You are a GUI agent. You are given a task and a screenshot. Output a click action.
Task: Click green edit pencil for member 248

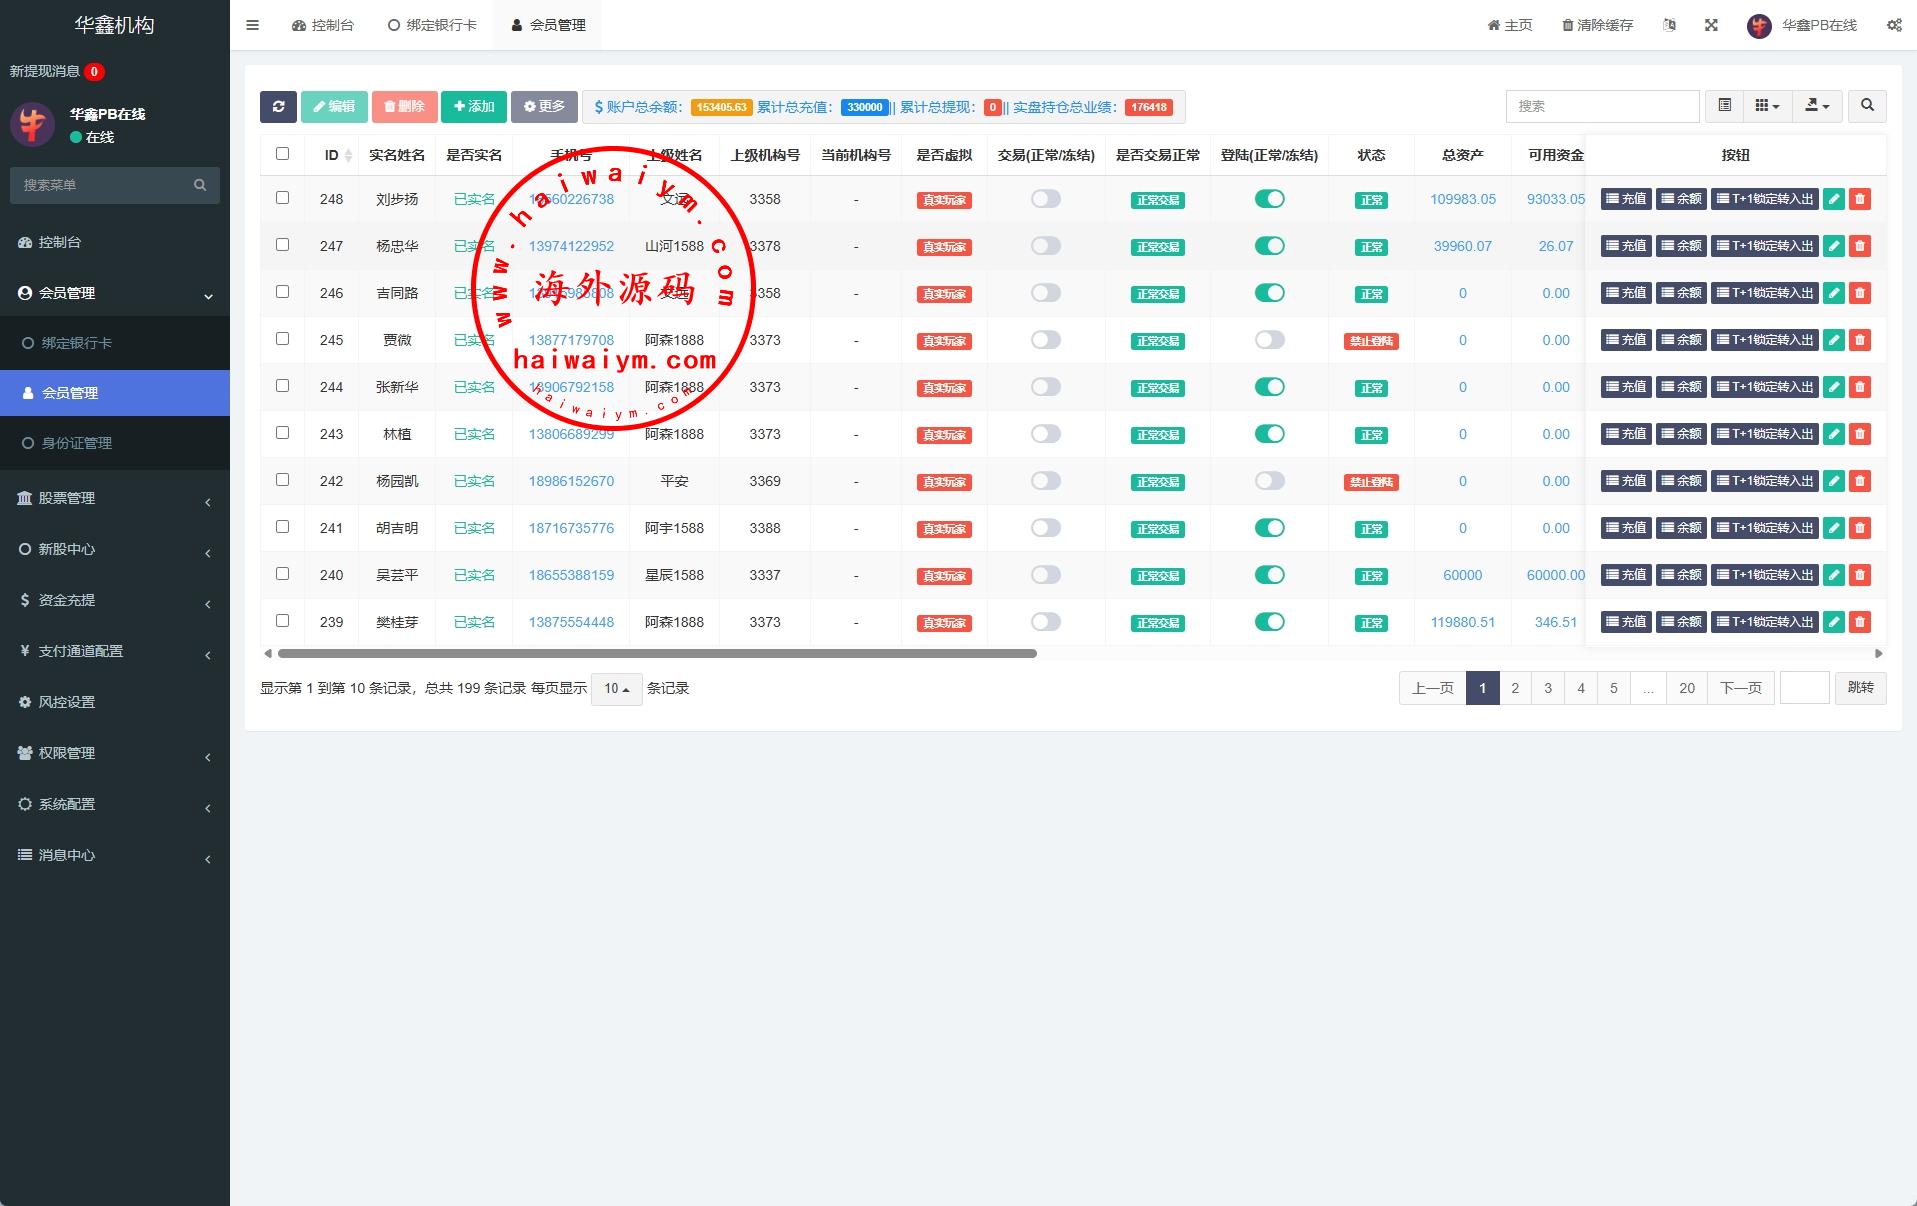(1833, 199)
